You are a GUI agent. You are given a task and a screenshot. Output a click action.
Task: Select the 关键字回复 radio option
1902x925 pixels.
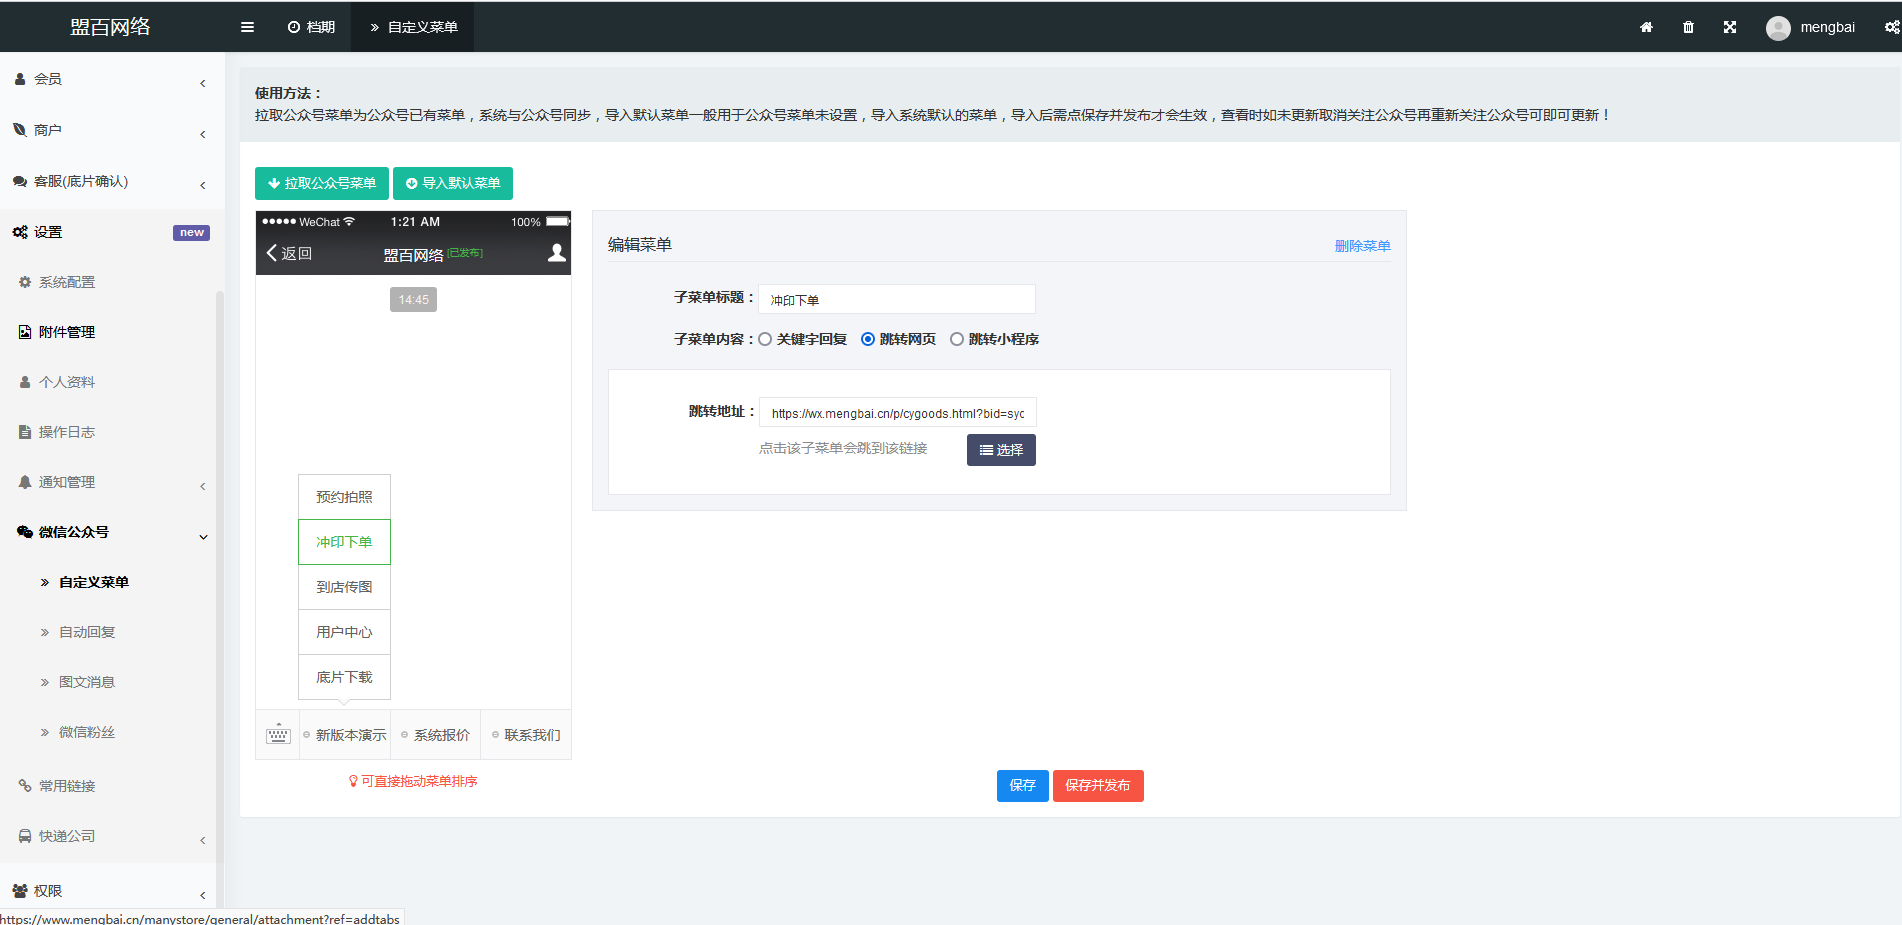tap(765, 339)
